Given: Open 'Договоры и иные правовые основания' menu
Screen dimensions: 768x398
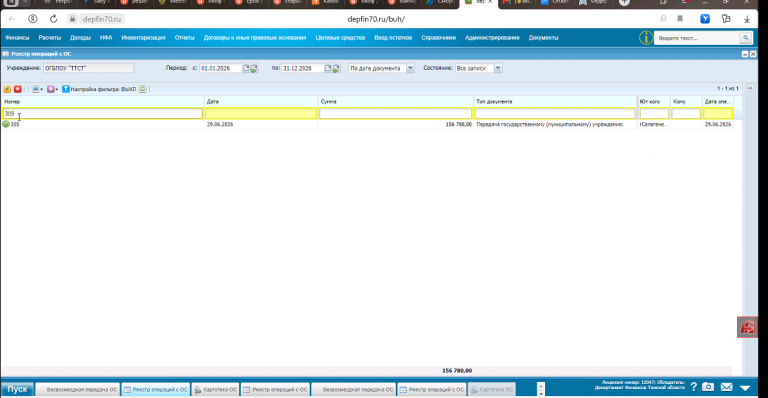Looking at the screenshot, I should 255,38.
